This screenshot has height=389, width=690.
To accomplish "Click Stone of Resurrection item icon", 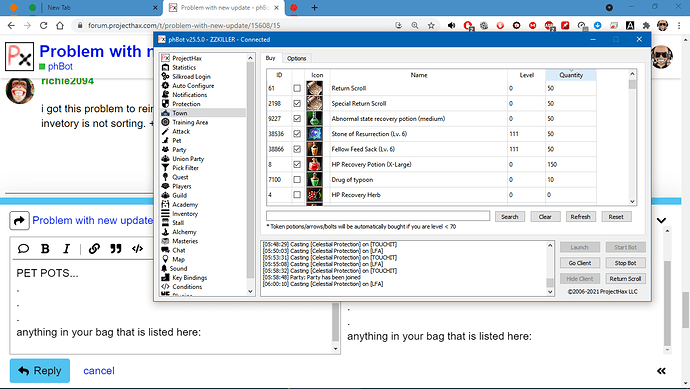I will point(315,134).
